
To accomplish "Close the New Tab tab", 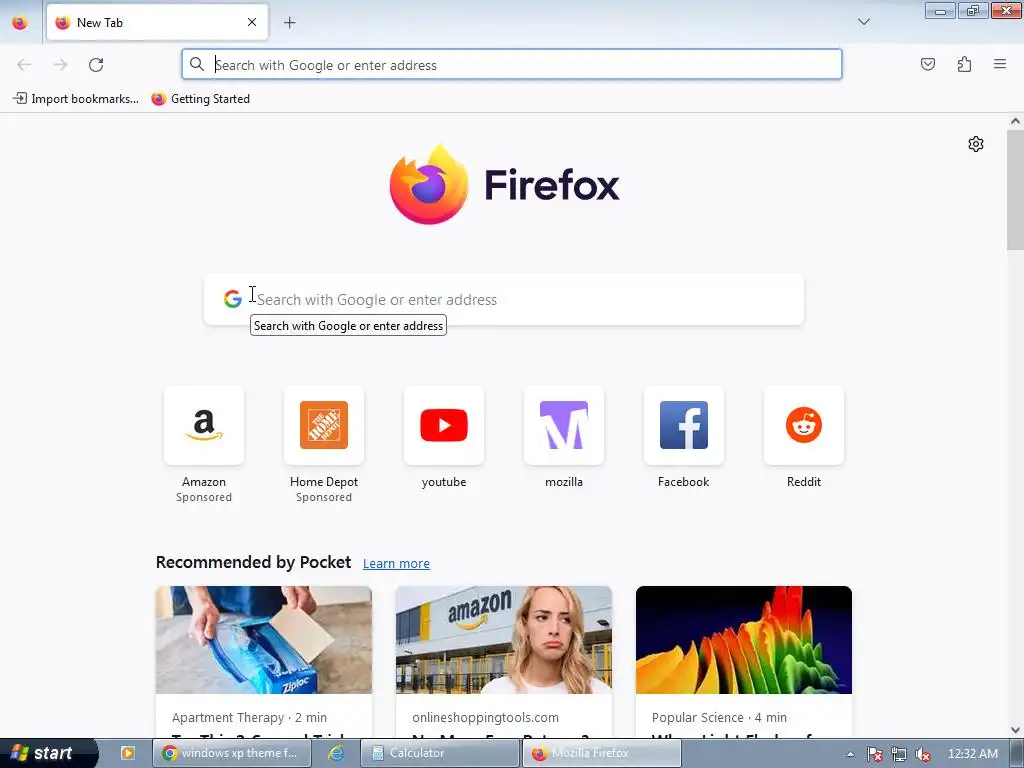I will click(252, 22).
